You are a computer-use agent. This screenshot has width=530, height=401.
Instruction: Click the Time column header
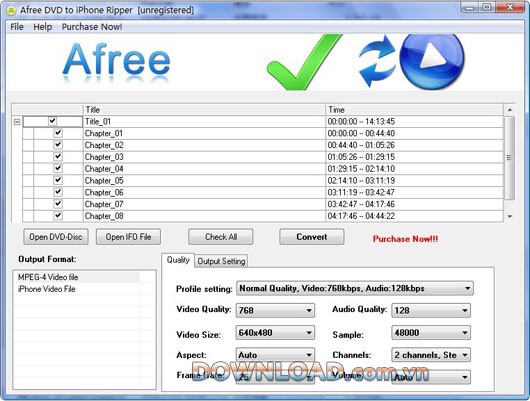pos(414,110)
